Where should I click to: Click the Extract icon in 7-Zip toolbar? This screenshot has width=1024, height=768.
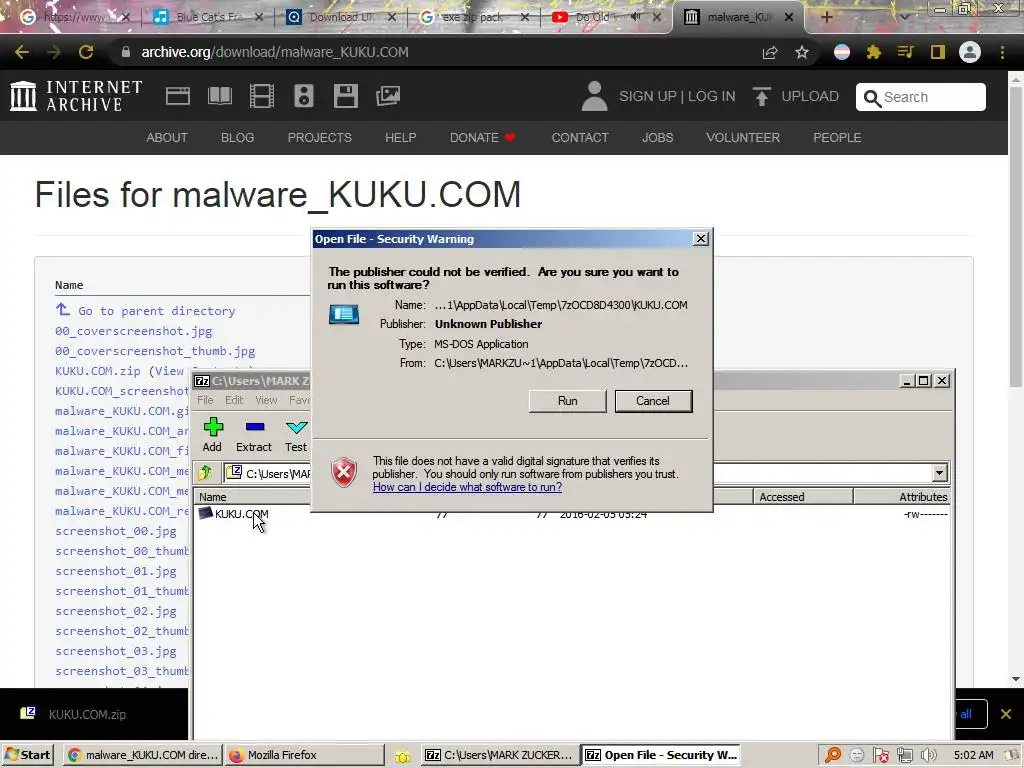(253, 435)
